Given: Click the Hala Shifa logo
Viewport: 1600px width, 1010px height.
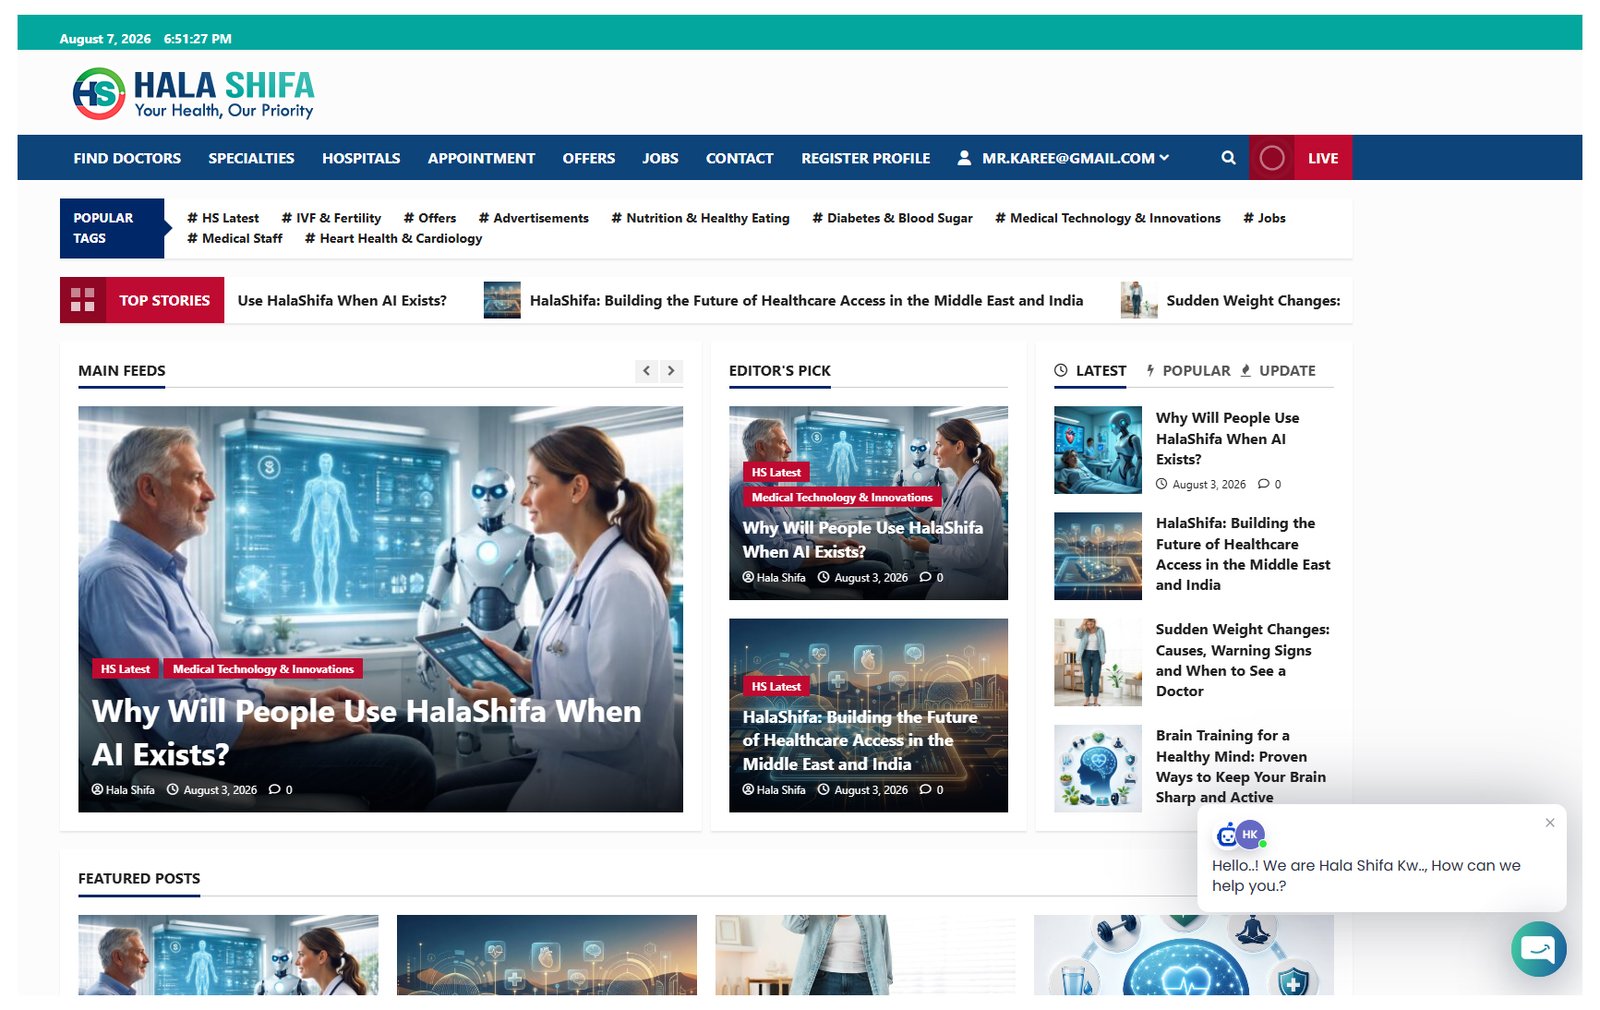Looking at the screenshot, I should 194,94.
